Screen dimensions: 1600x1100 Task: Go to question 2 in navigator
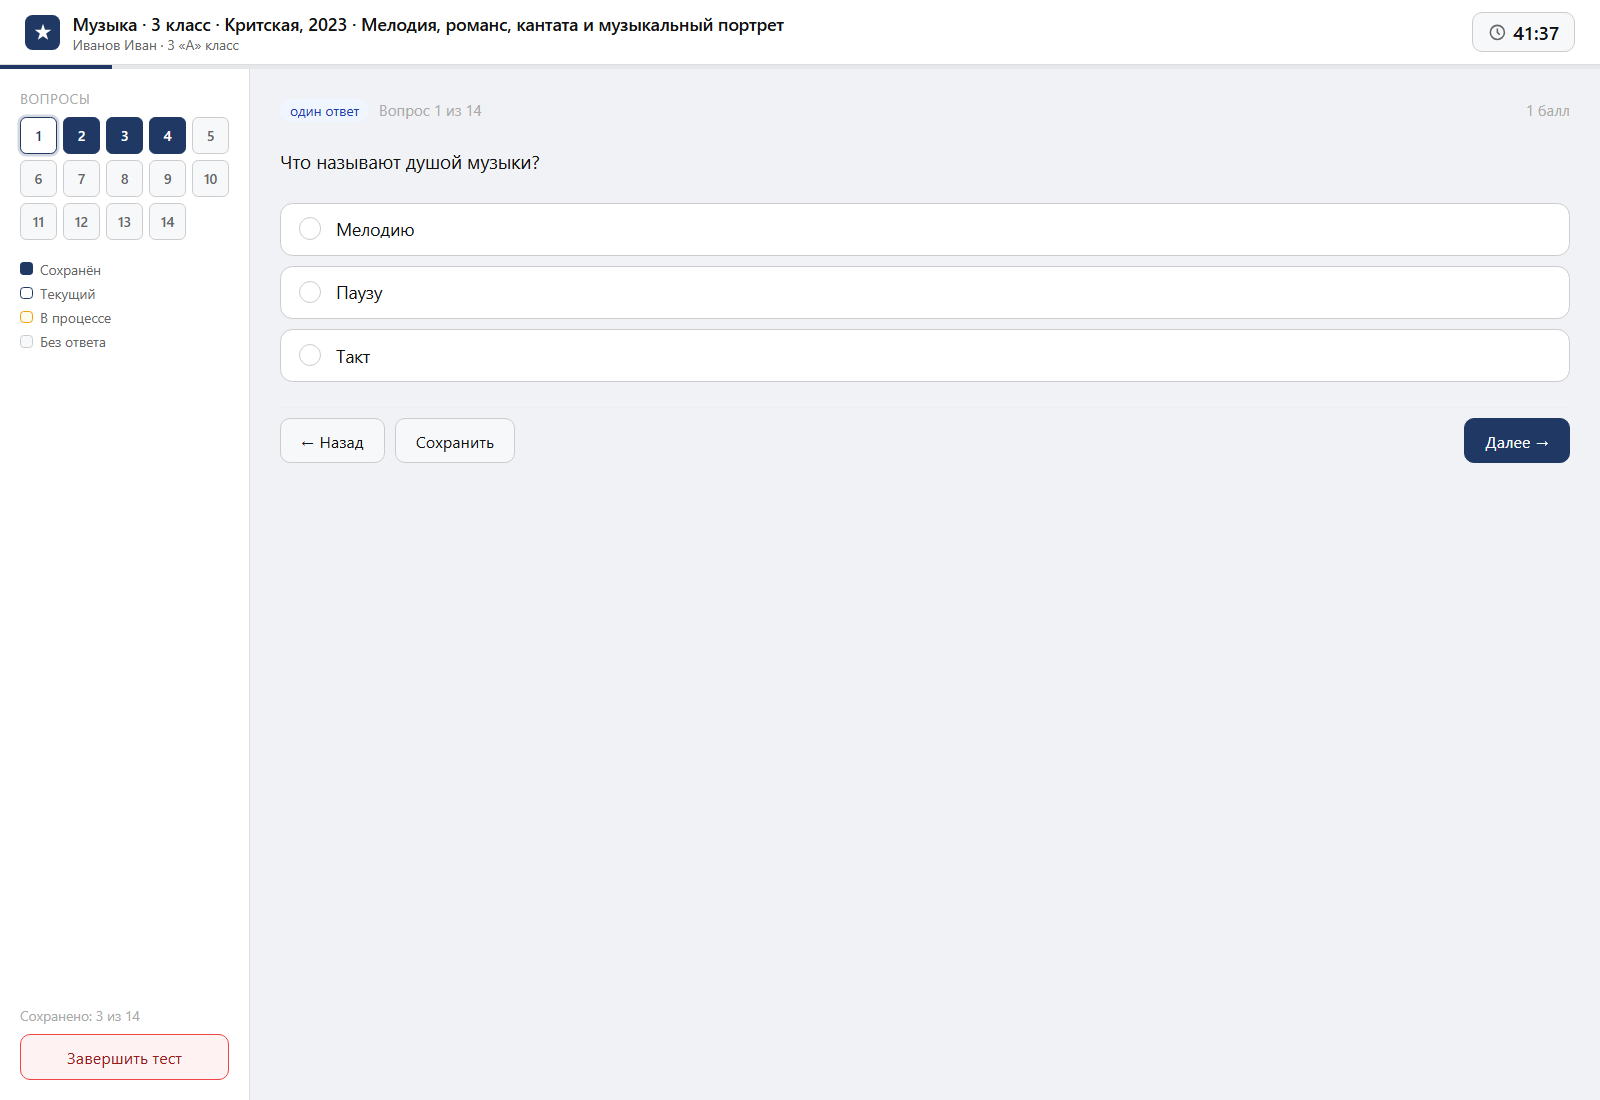coord(81,136)
